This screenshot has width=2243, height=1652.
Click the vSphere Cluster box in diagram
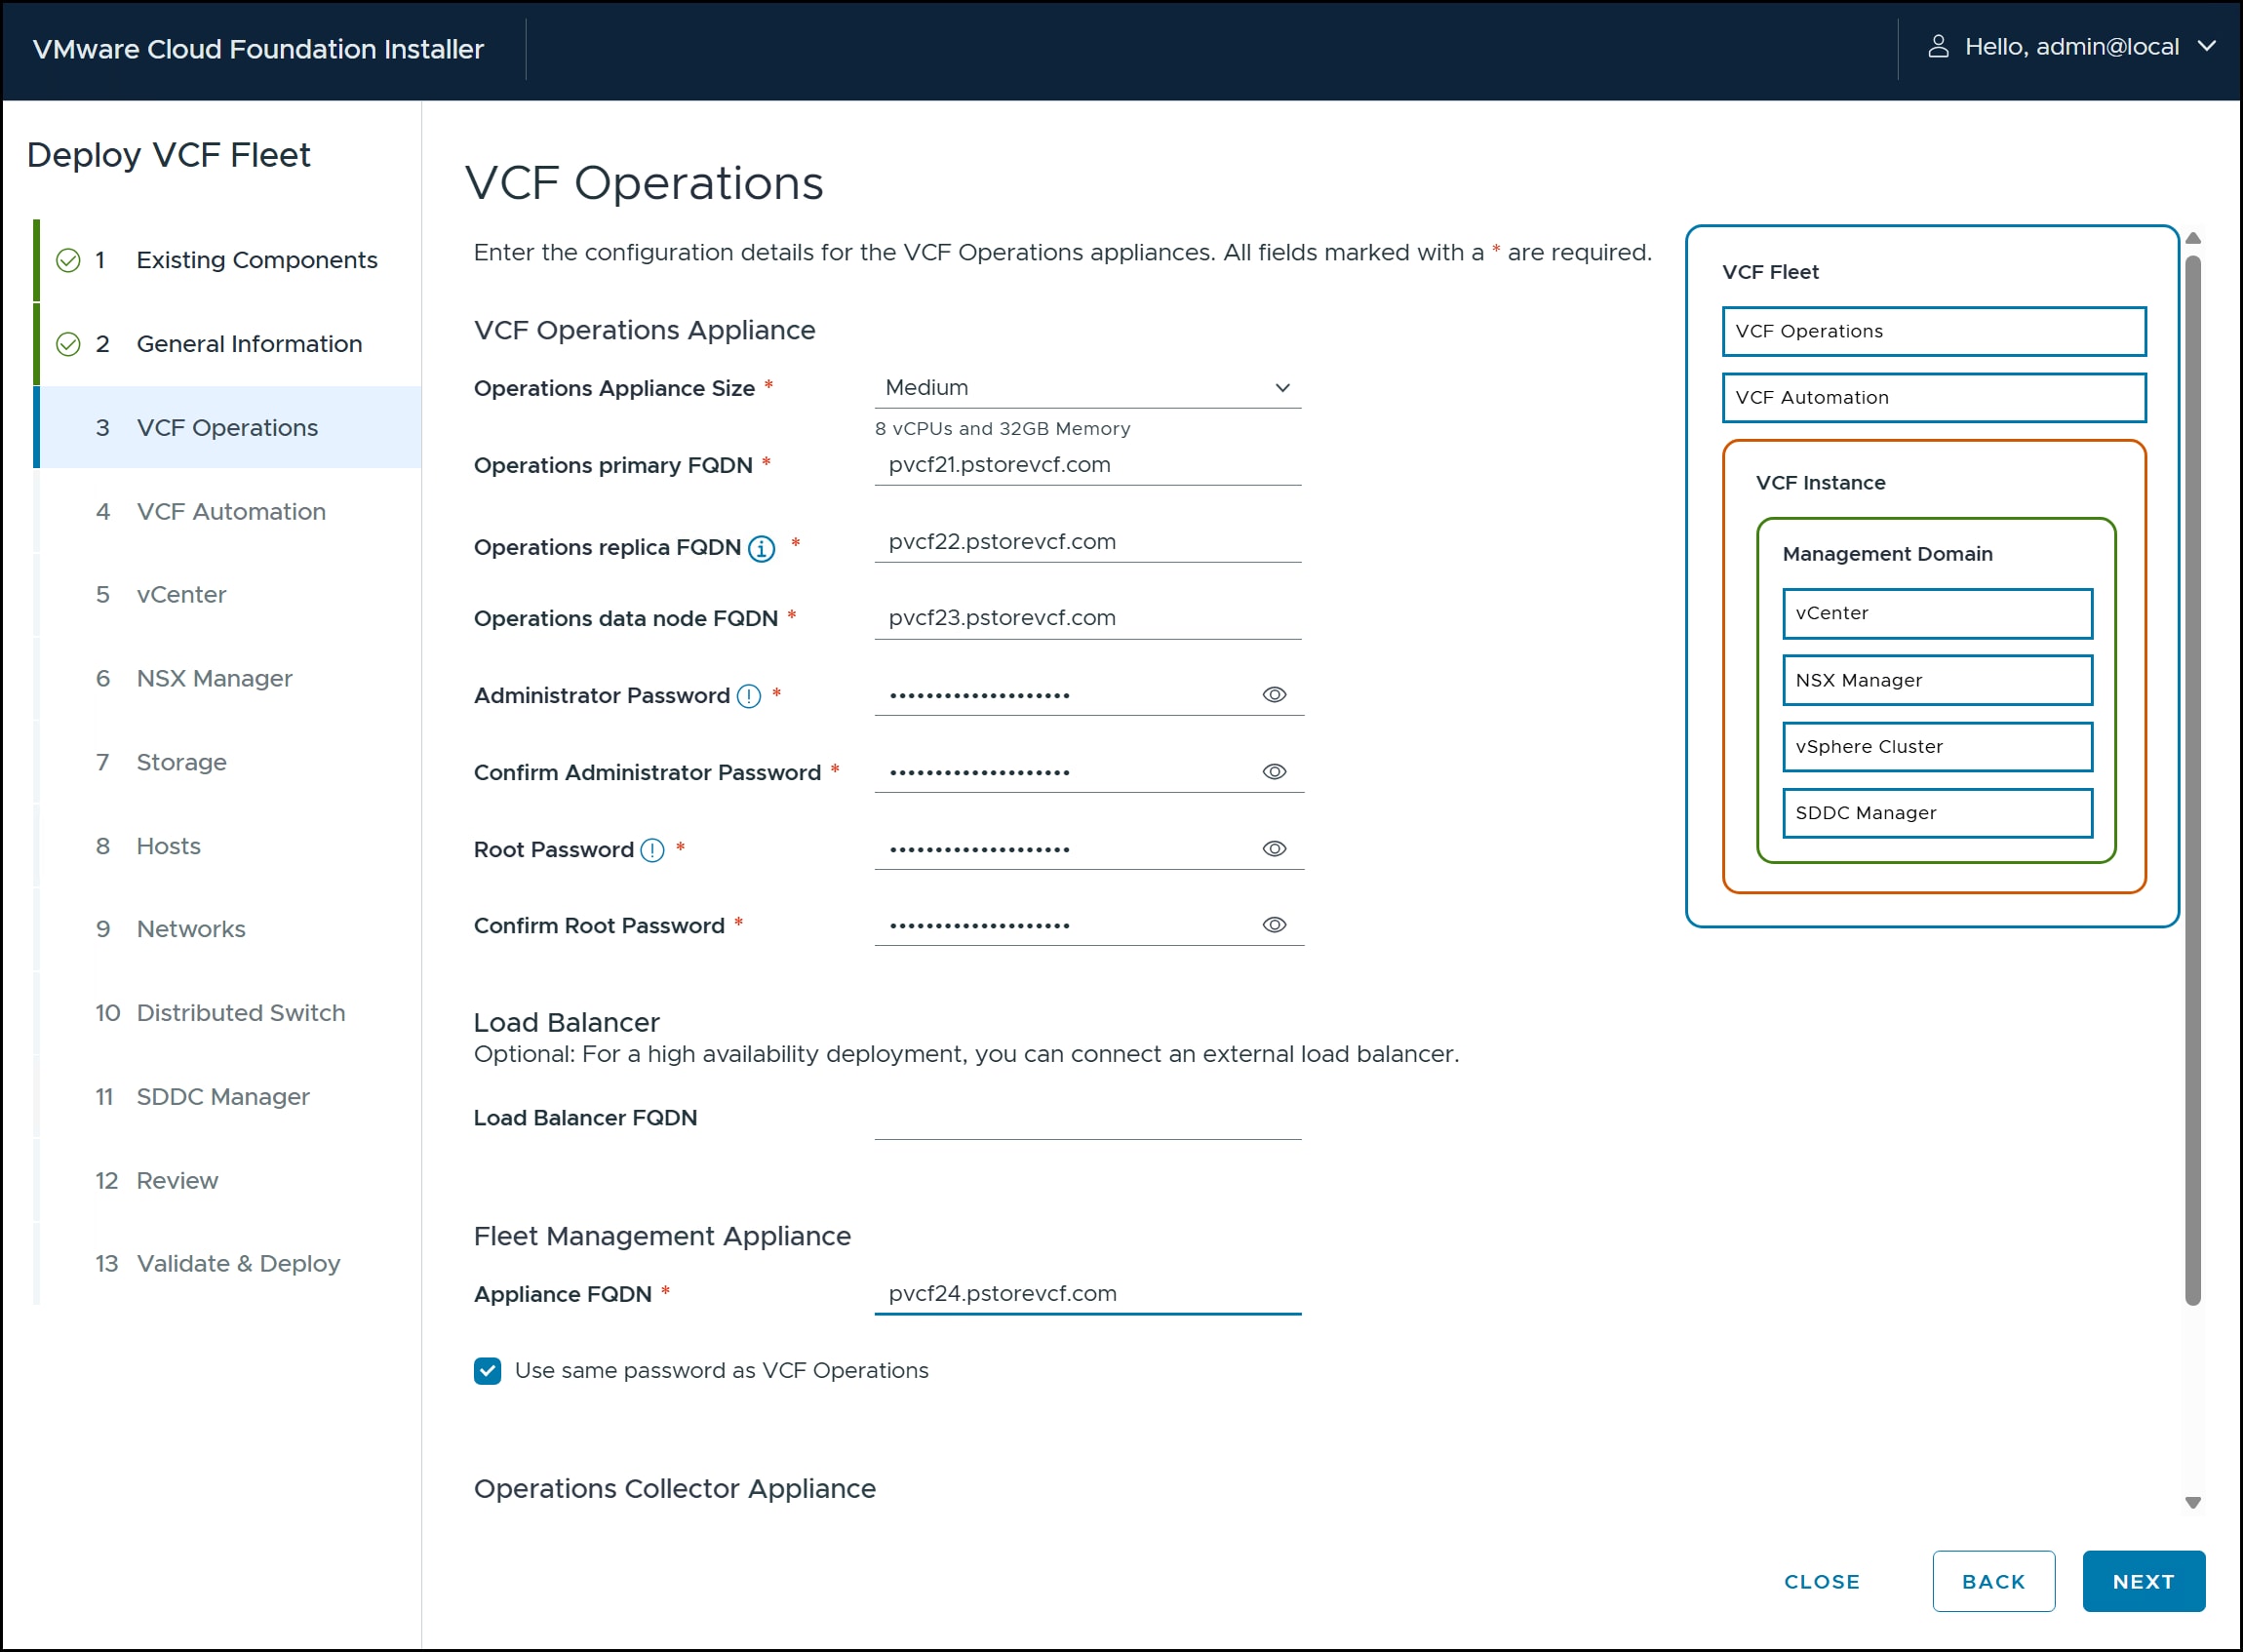1937,747
